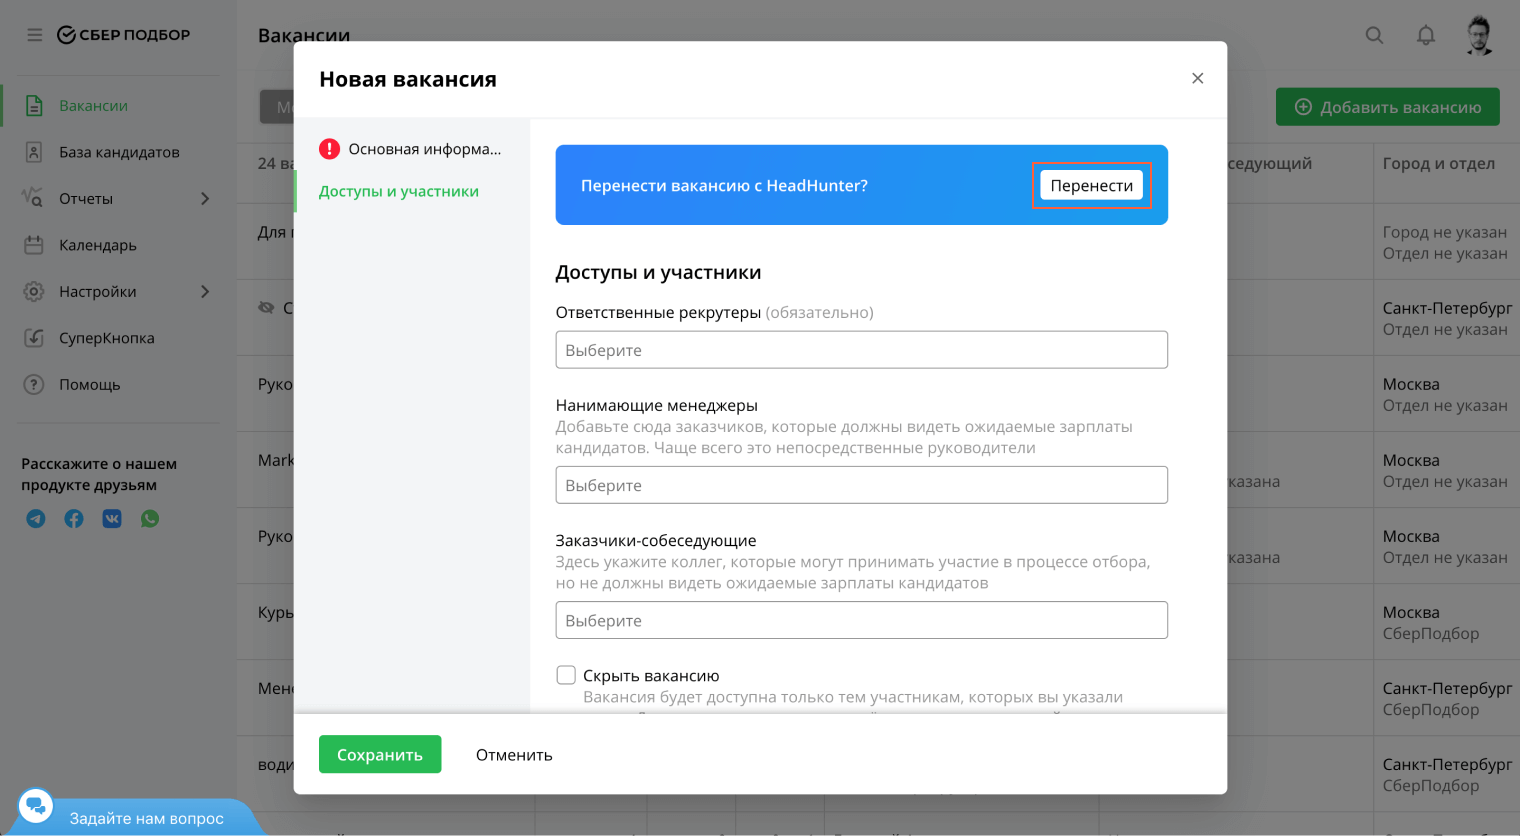Enable the Скрыть вакансию checkbox
This screenshot has height=836, width=1520.
pos(566,675)
